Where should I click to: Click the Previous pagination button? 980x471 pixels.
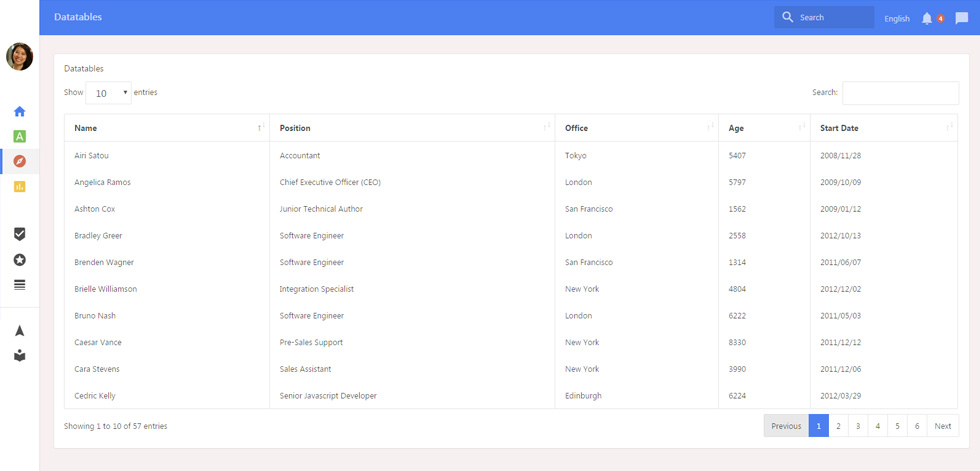click(786, 426)
